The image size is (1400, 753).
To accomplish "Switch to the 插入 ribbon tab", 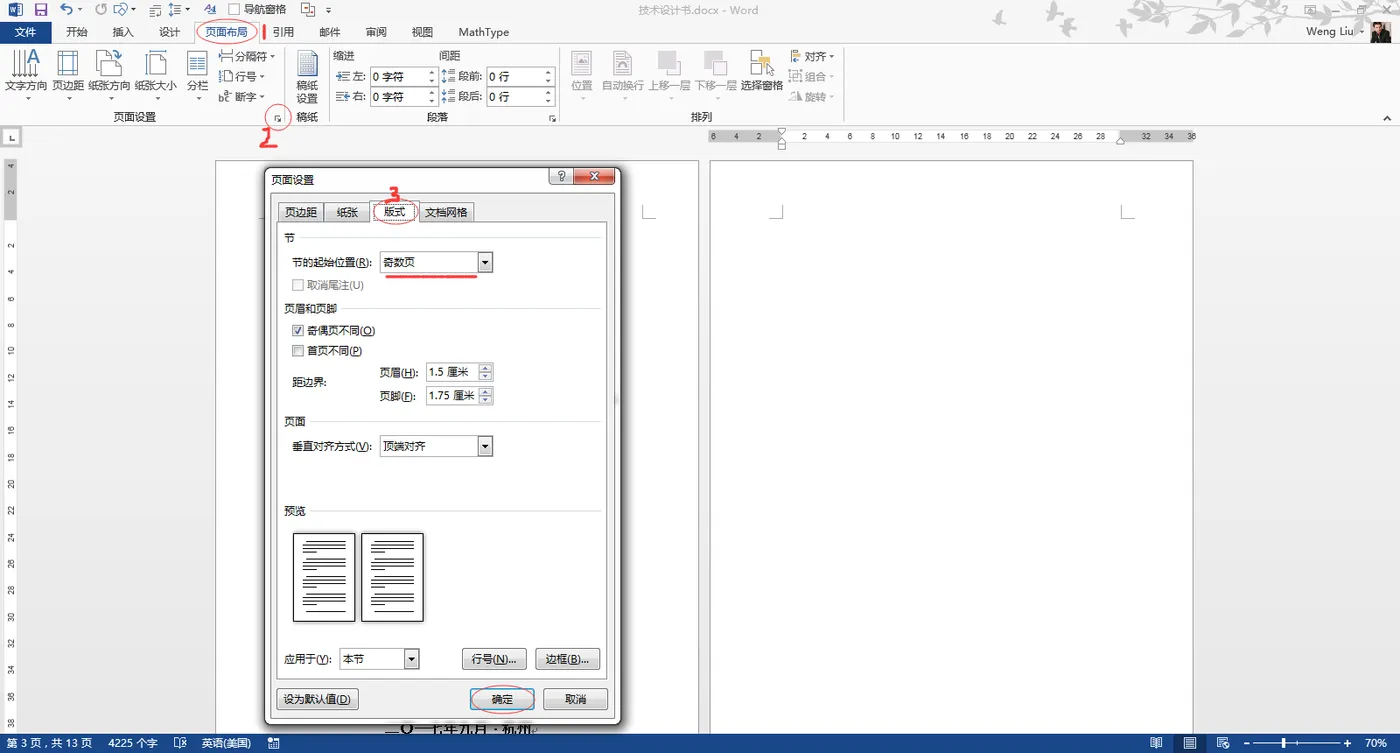I will (123, 32).
